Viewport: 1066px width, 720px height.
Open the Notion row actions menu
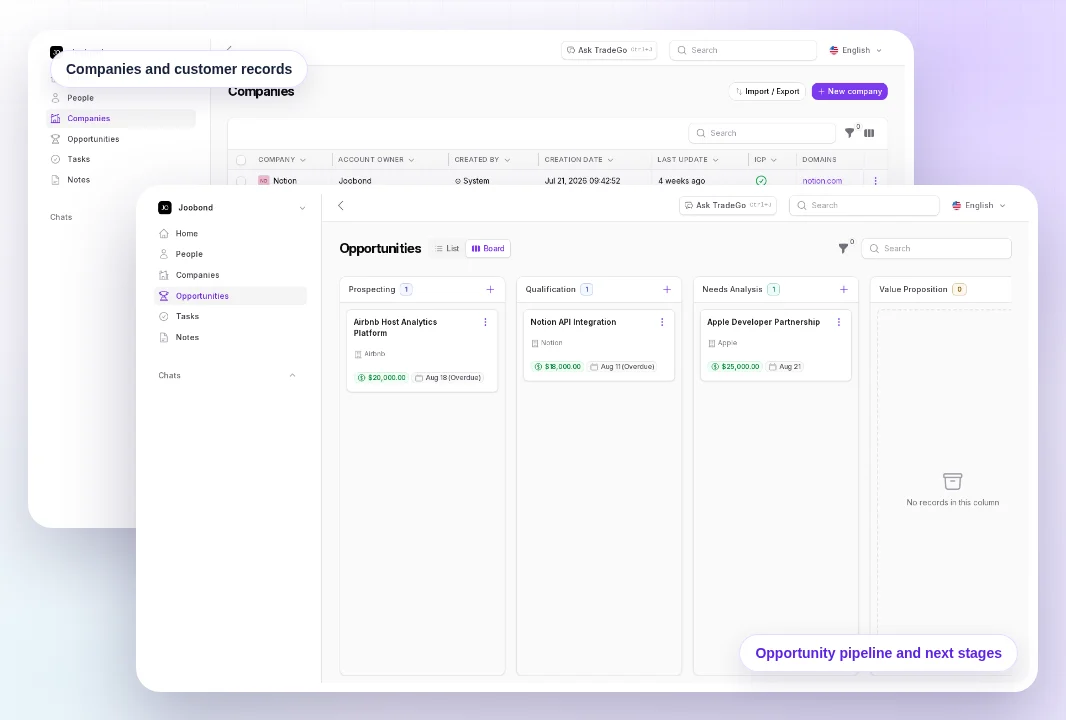point(876,181)
